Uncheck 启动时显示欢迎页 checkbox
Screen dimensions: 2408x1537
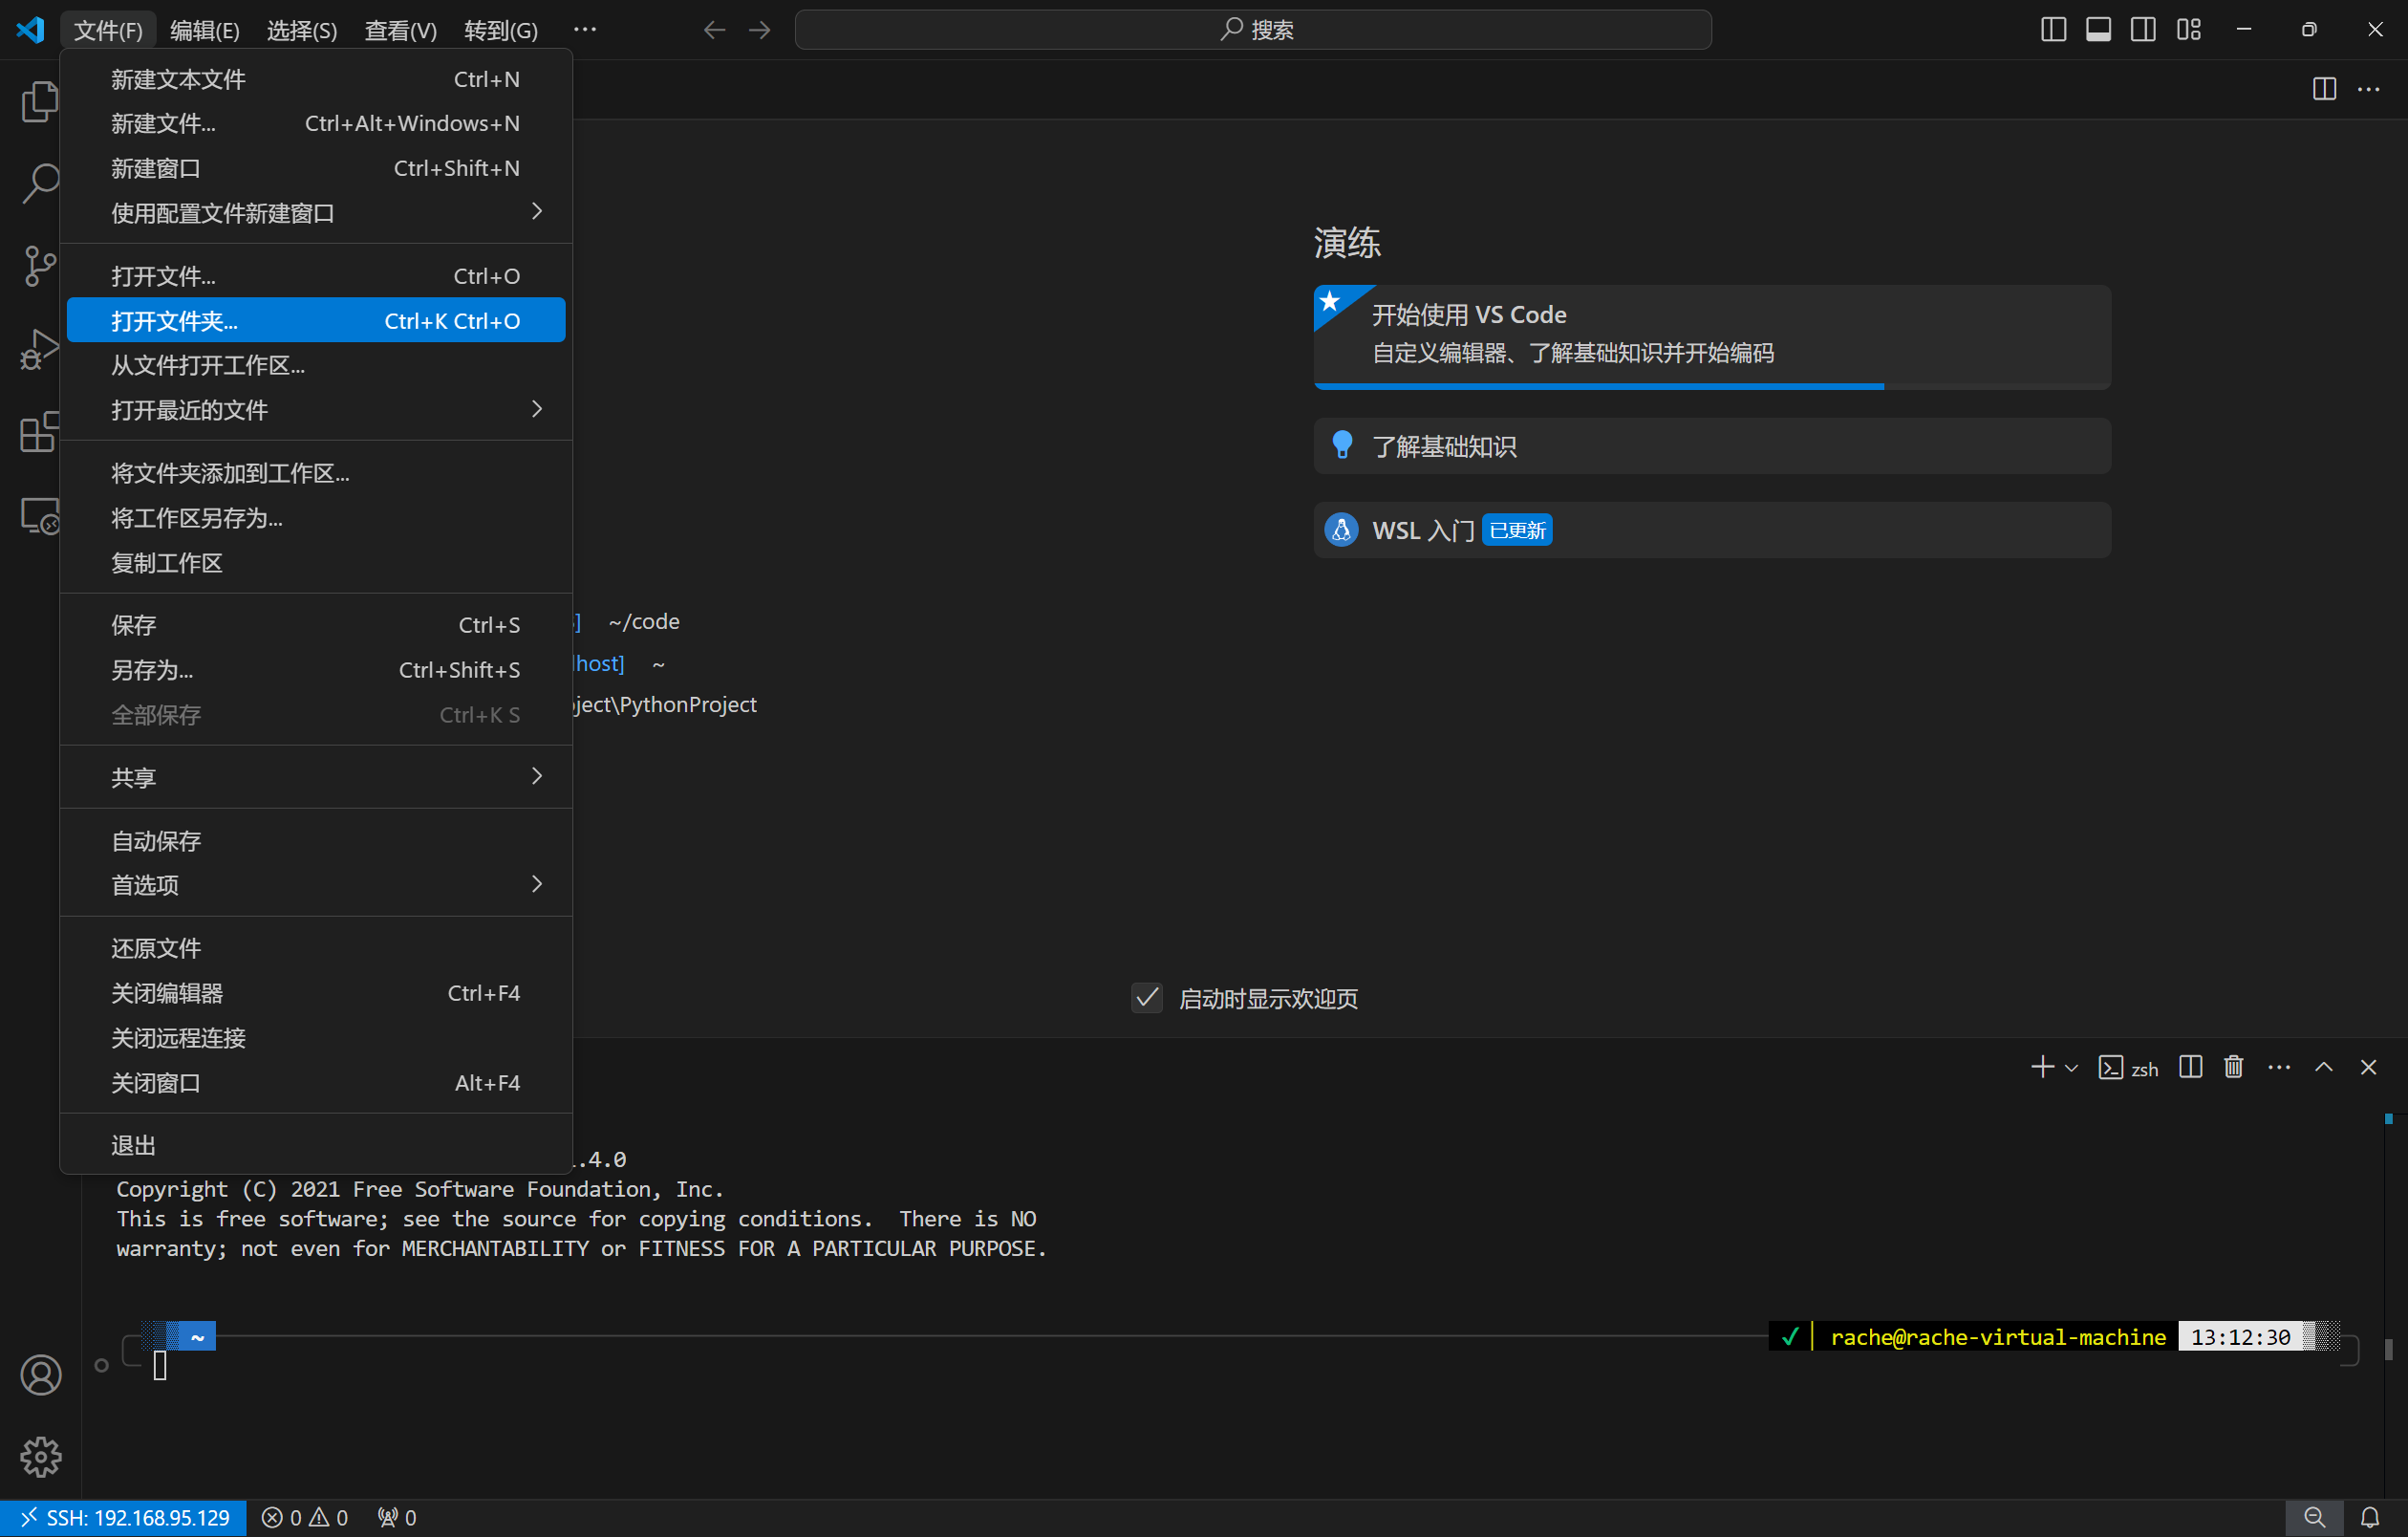coord(1146,997)
